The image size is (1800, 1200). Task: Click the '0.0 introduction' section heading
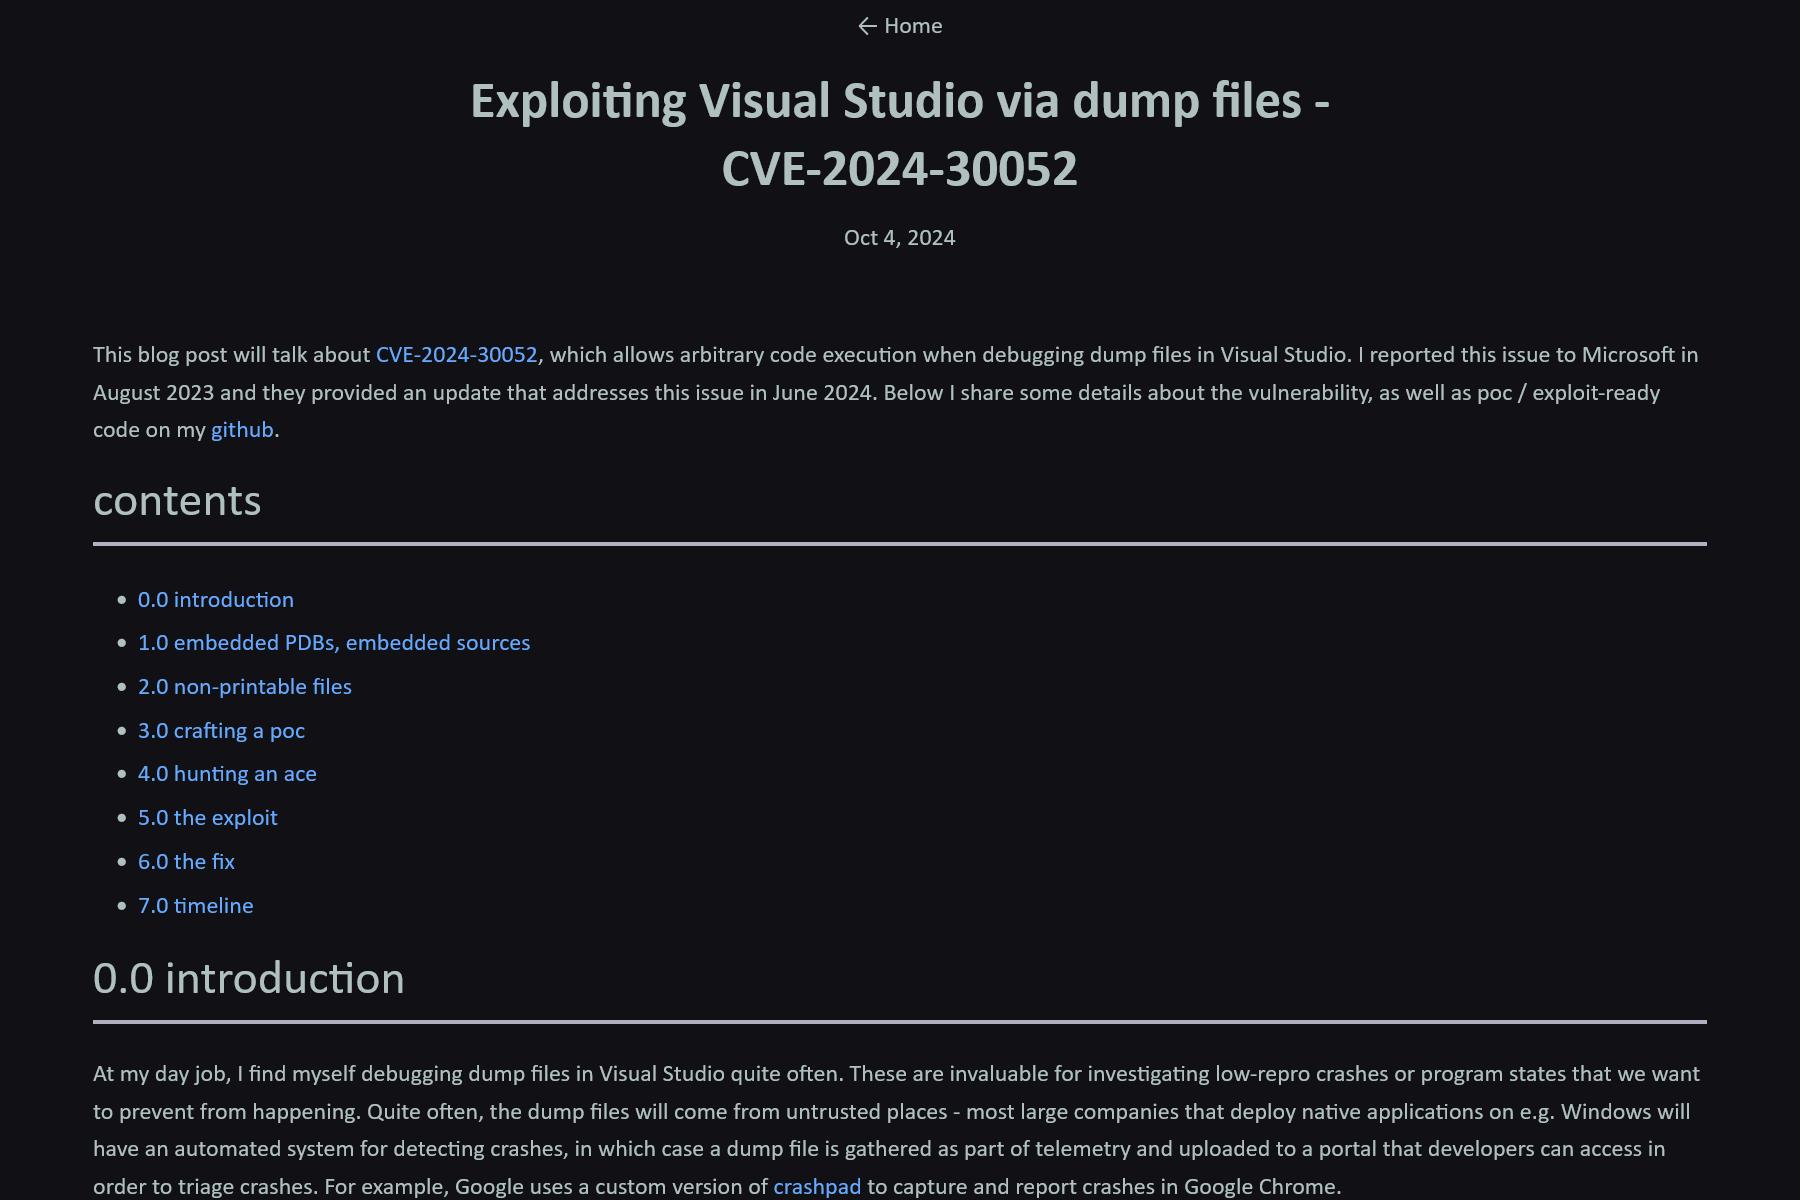coord(249,979)
